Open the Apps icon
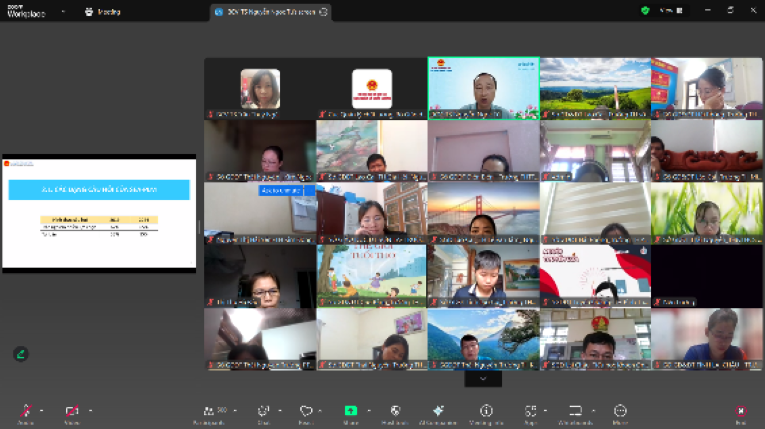This screenshot has width=765, height=429. pyautogui.click(x=530, y=411)
